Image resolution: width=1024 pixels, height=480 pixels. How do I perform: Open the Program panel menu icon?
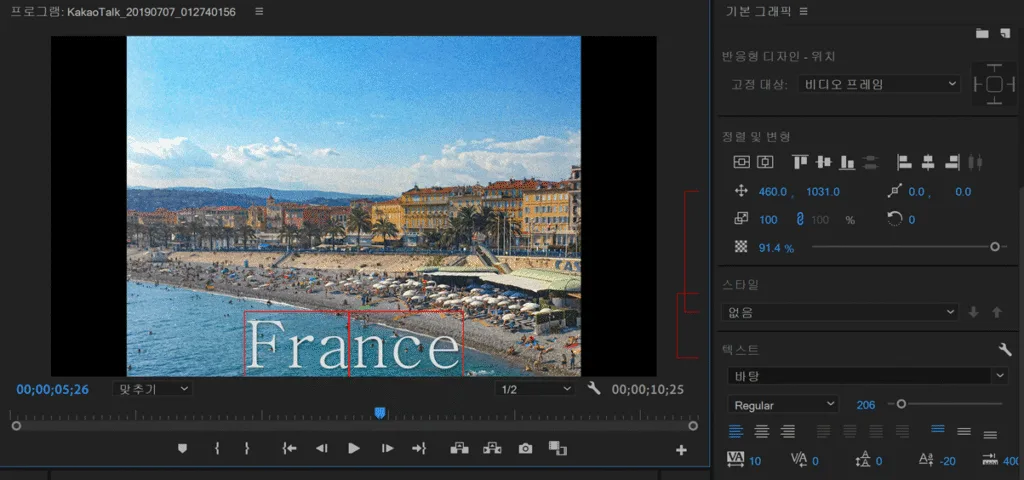tap(259, 12)
